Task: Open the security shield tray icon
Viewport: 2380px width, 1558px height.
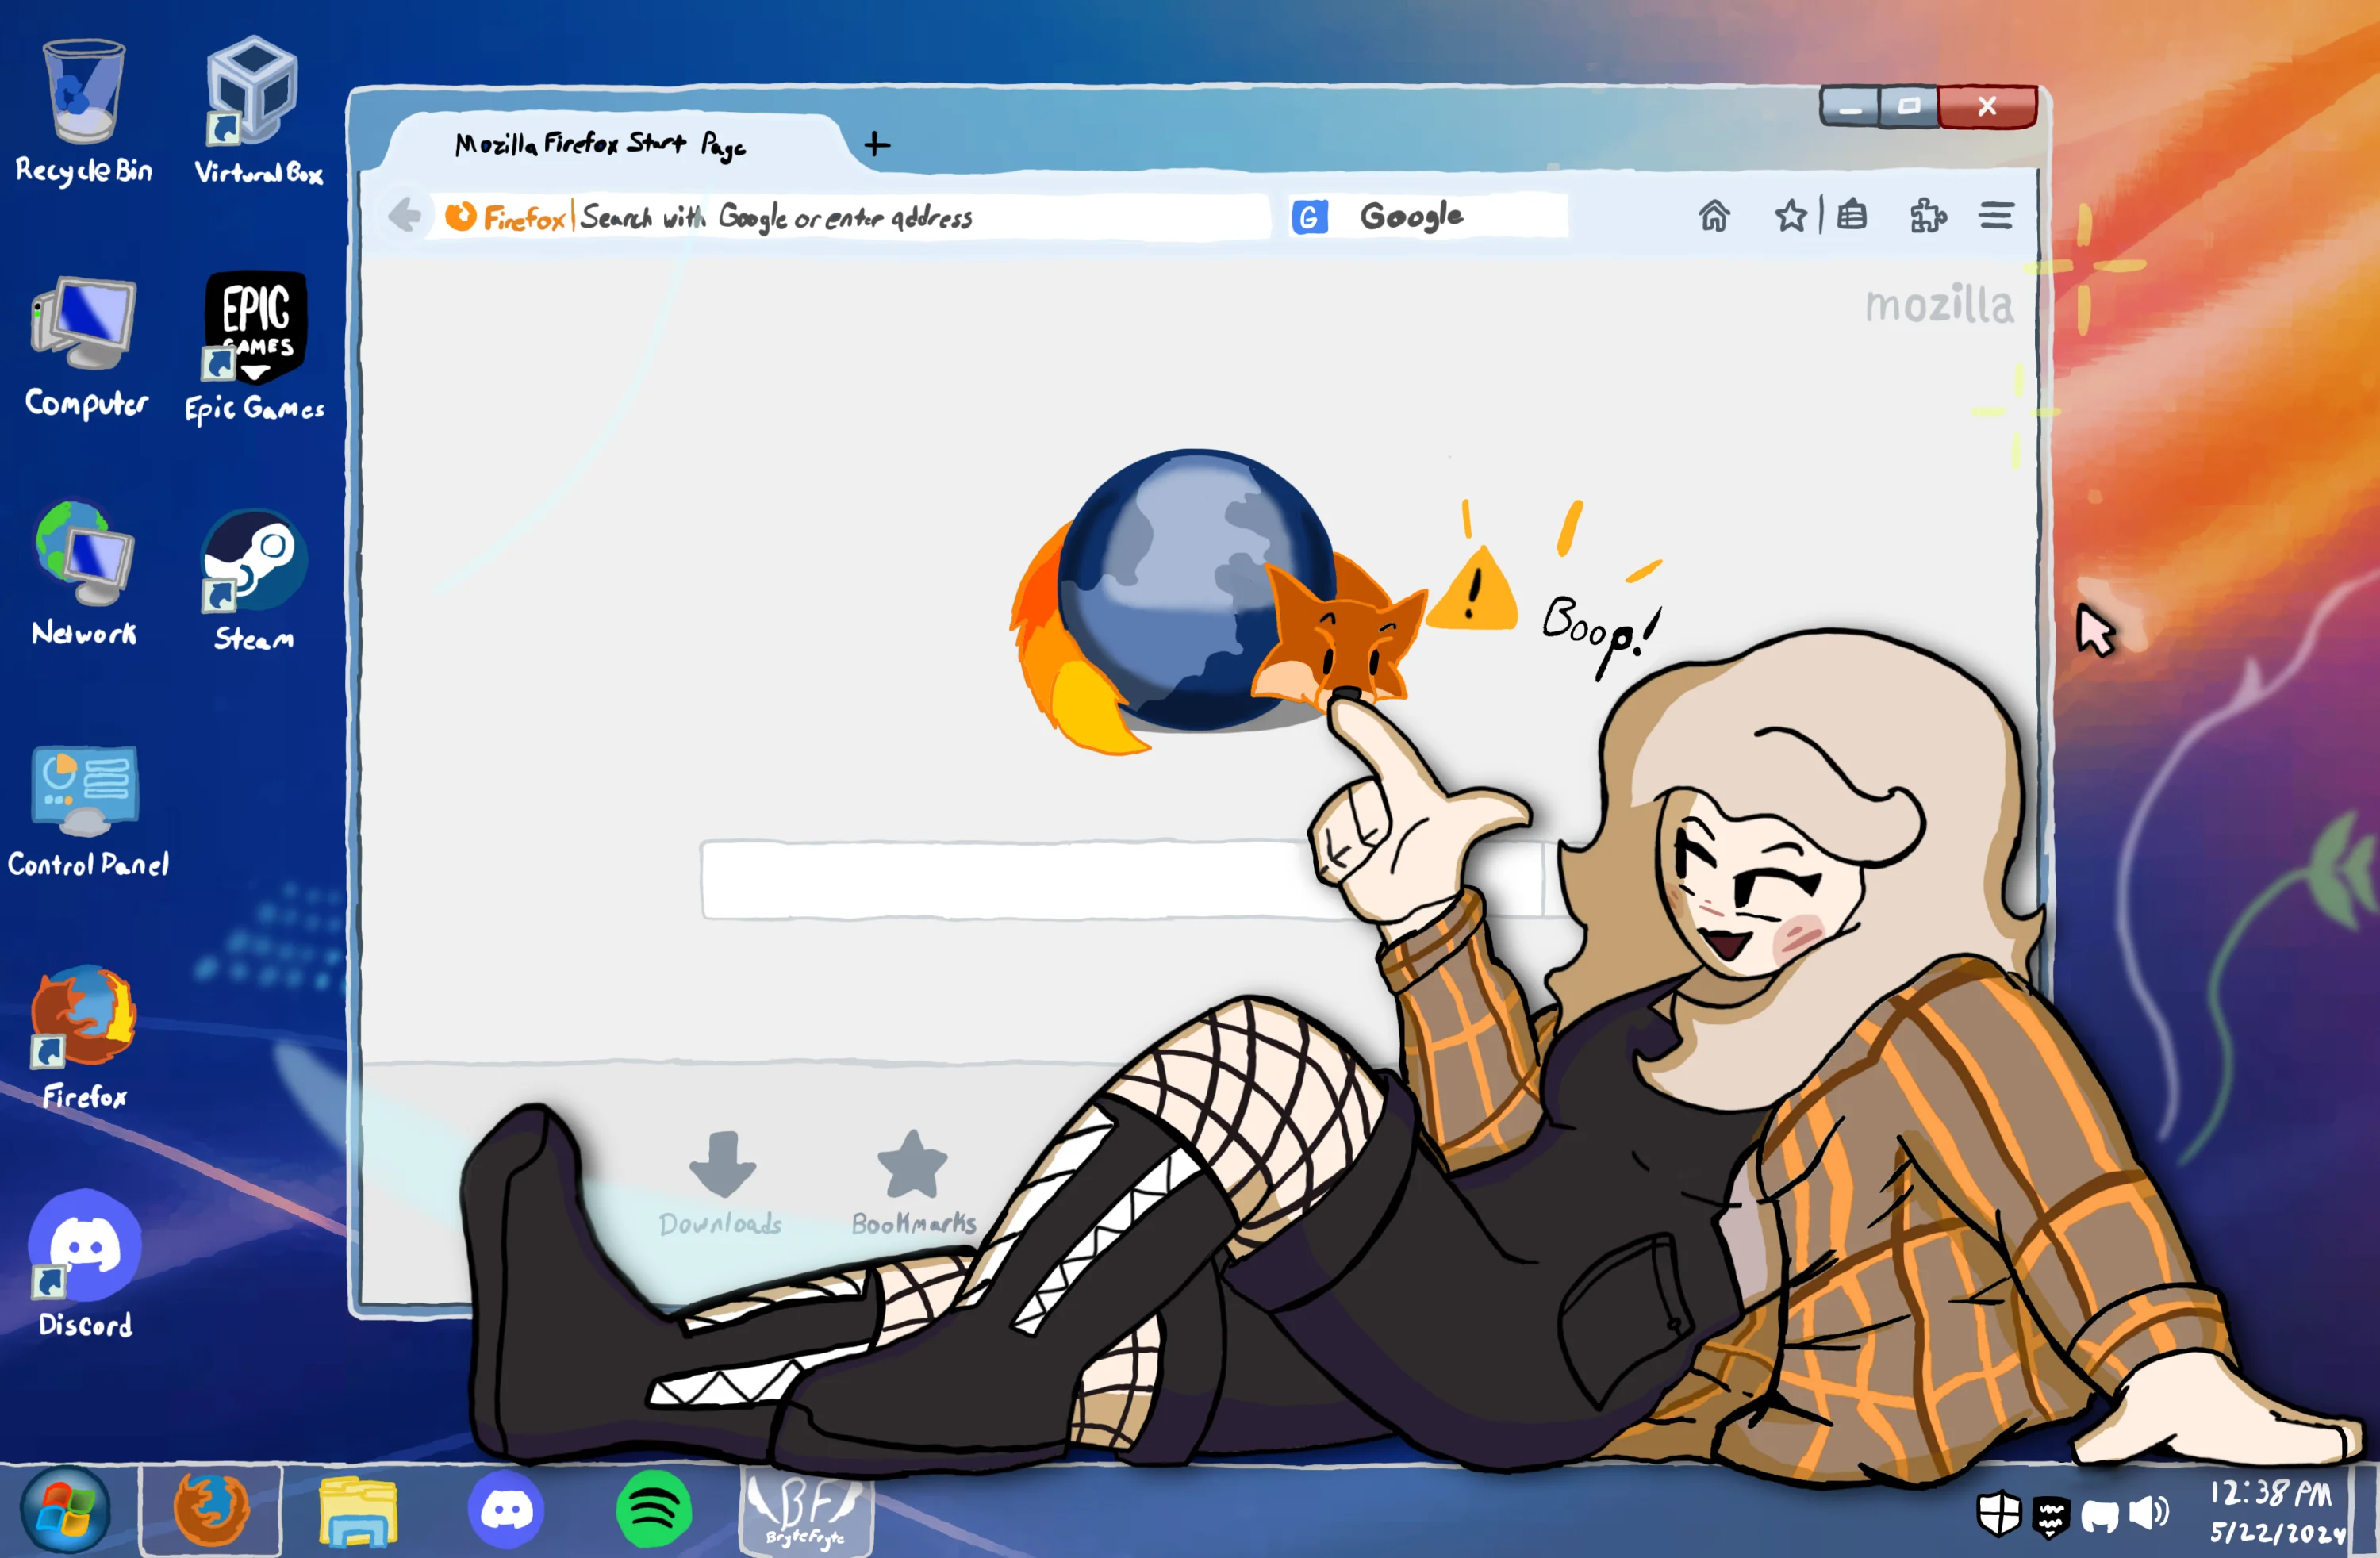Action: pyautogui.click(x=2000, y=1514)
